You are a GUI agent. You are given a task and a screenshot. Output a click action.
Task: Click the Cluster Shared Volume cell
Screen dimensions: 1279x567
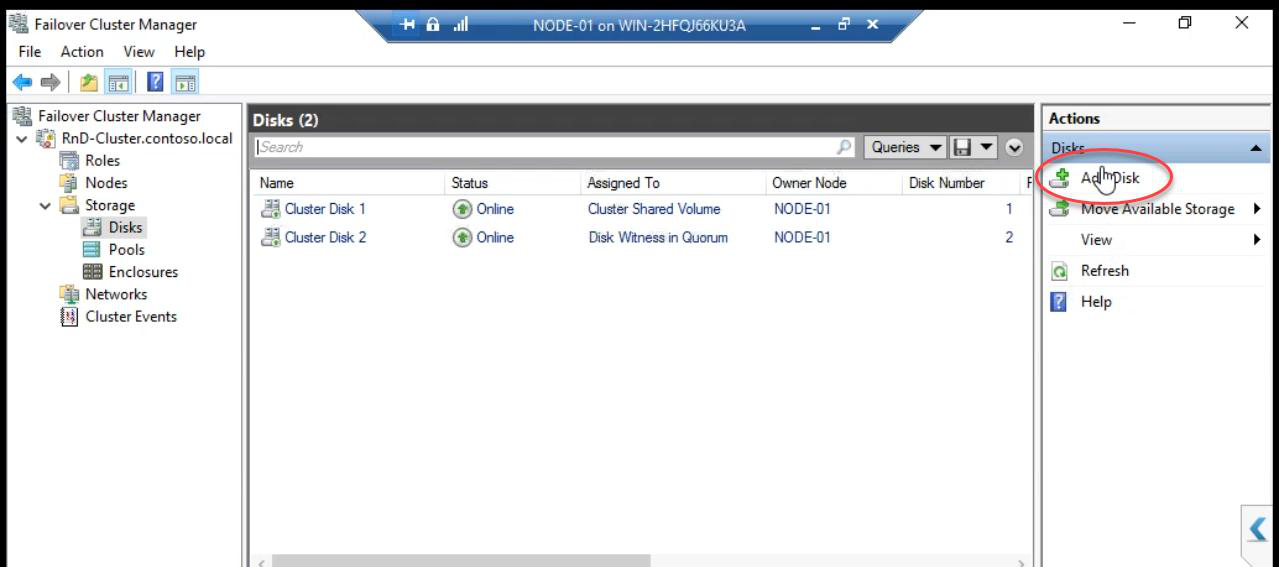pyautogui.click(x=654, y=209)
